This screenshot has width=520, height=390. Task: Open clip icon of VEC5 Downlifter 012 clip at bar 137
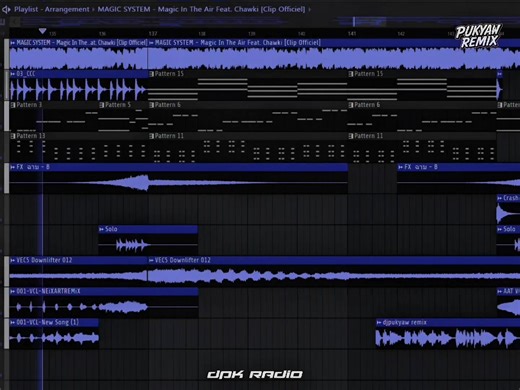[x=151, y=260]
